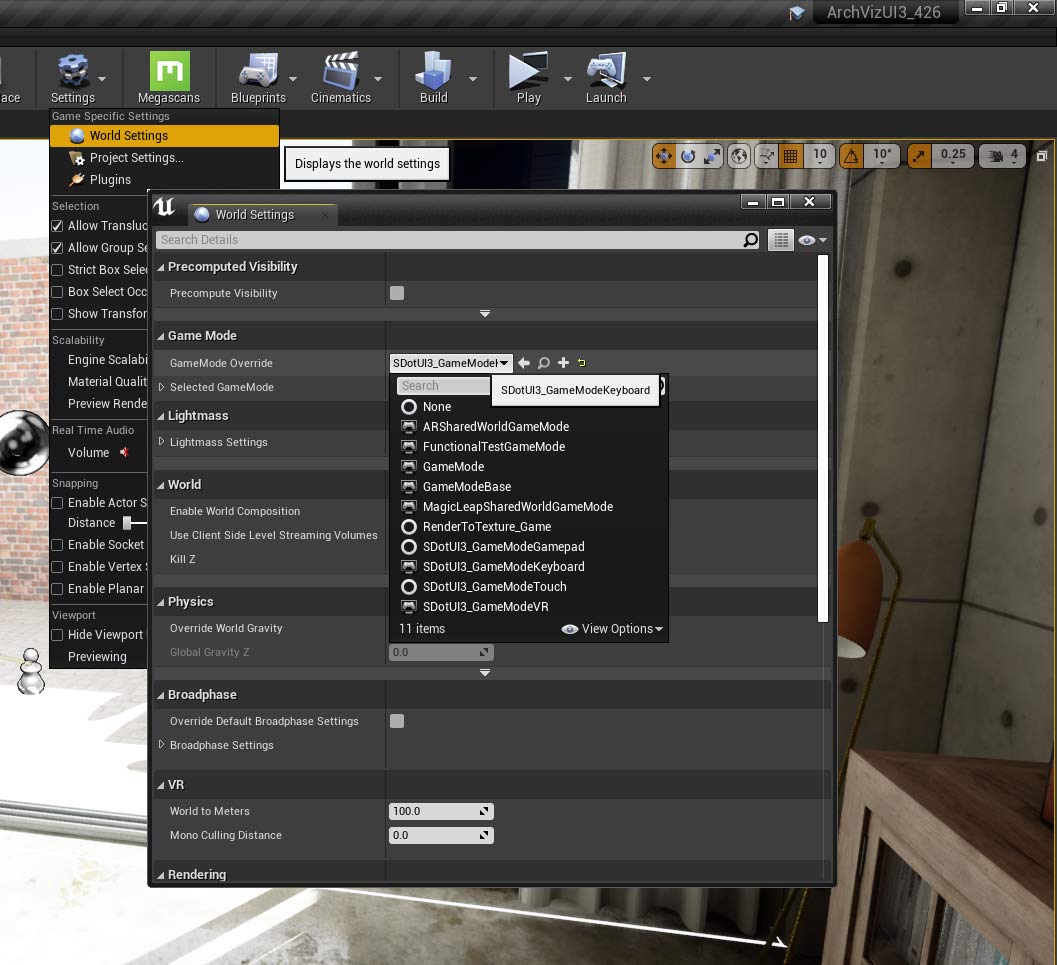Click the World Settings vertical scrollbar
The width and height of the screenshot is (1057, 965).
pyautogui.click(x=822, y=439)
